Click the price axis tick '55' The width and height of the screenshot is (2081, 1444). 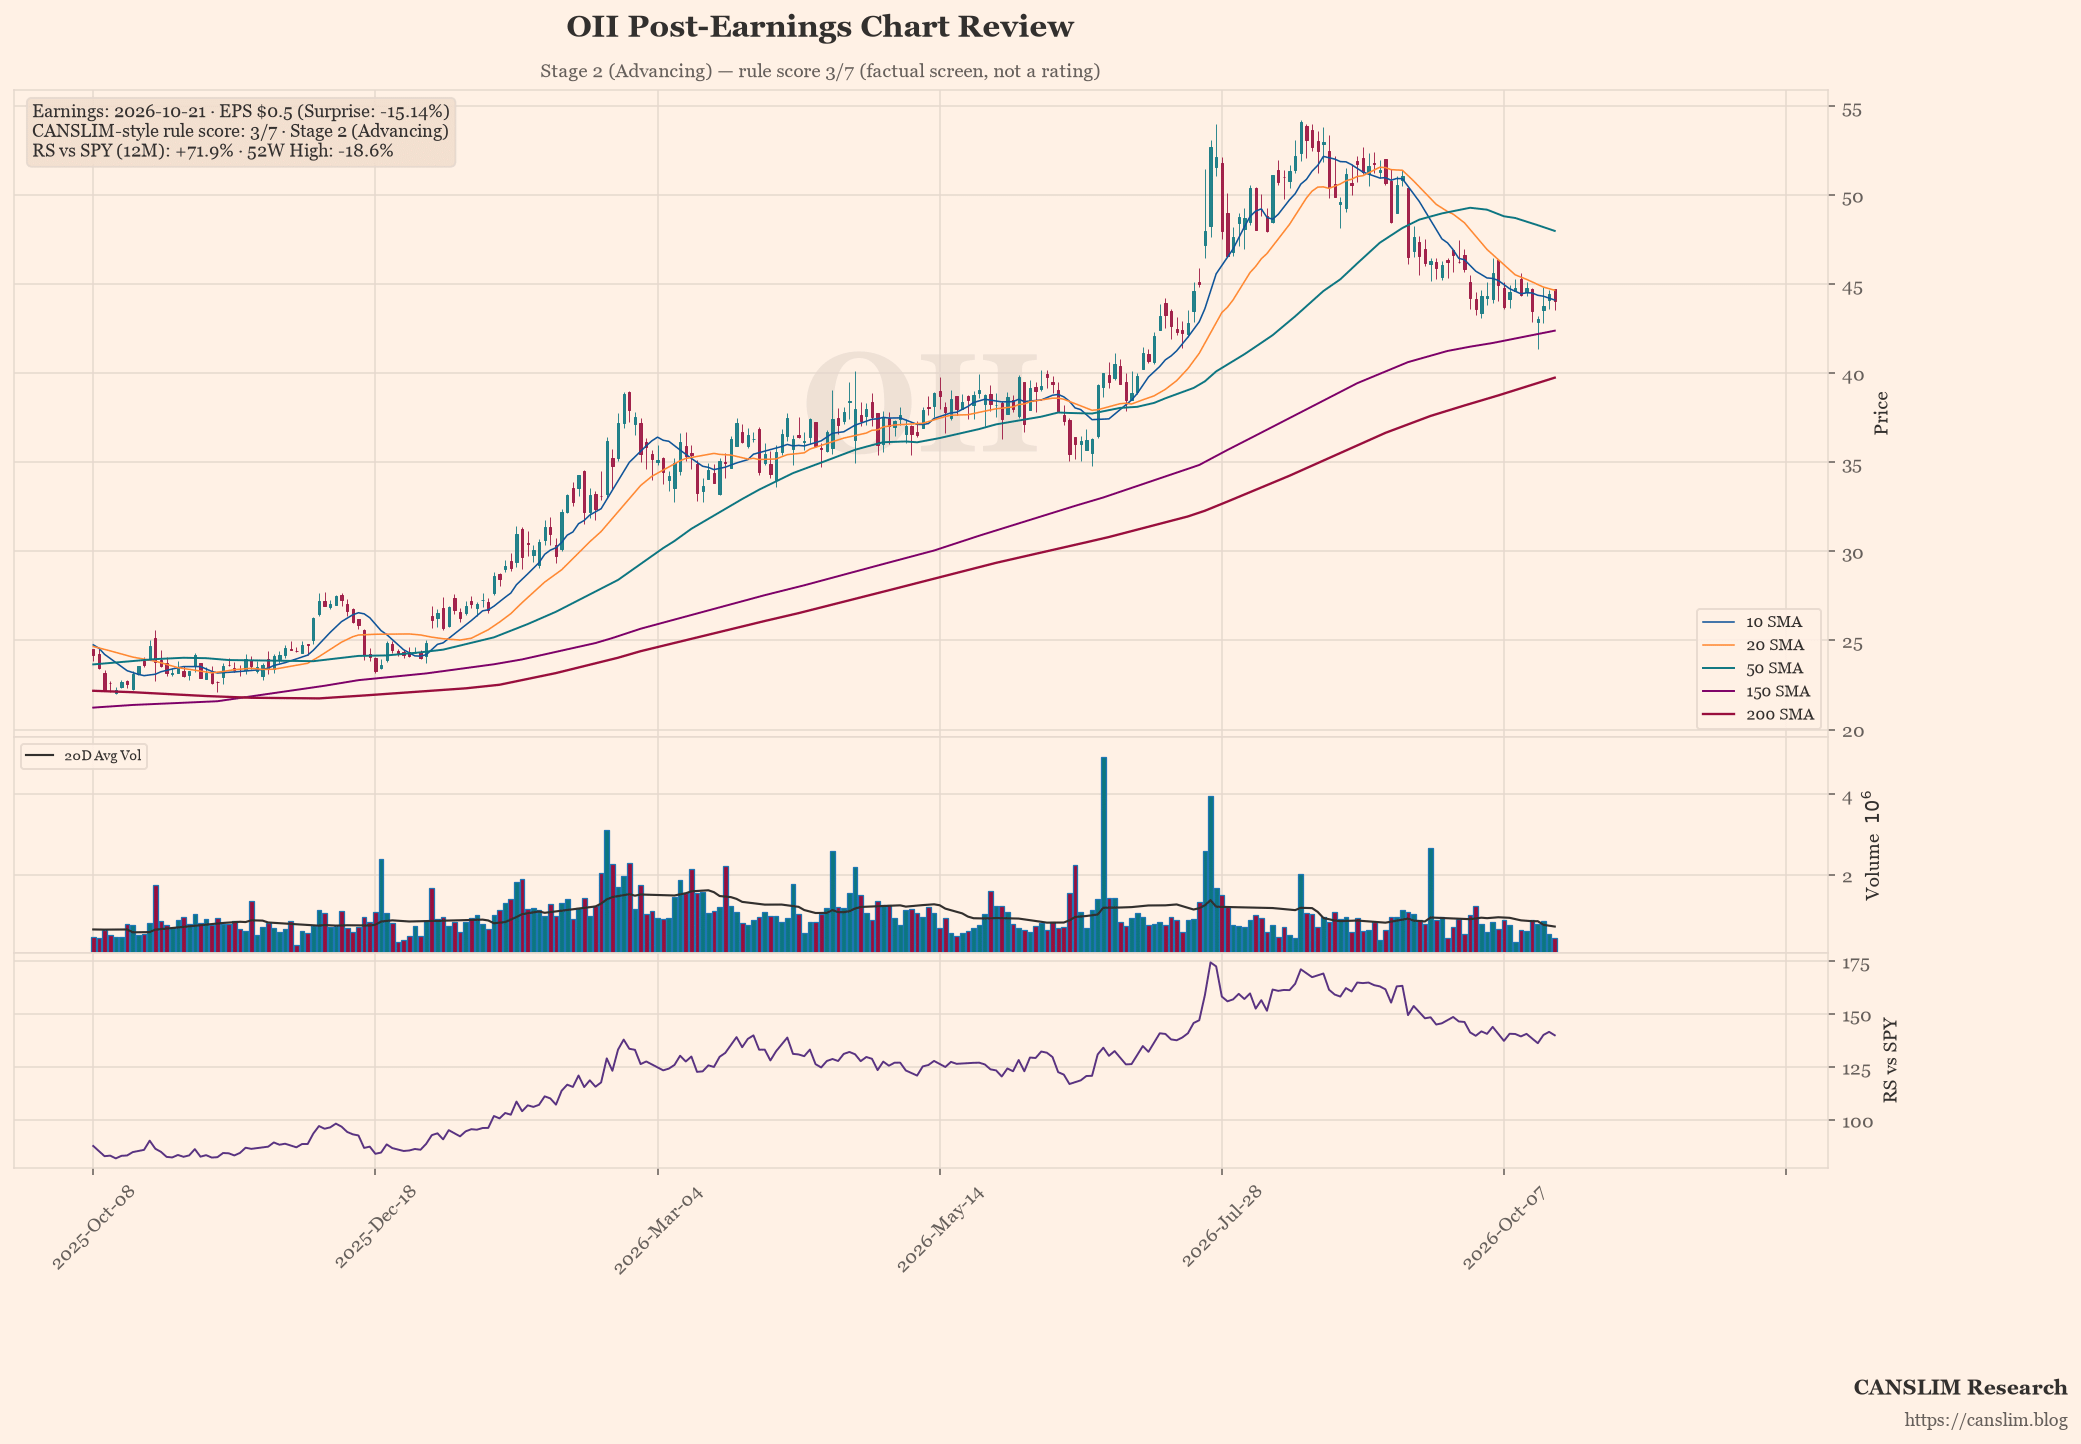click(x=1852, y=109)
